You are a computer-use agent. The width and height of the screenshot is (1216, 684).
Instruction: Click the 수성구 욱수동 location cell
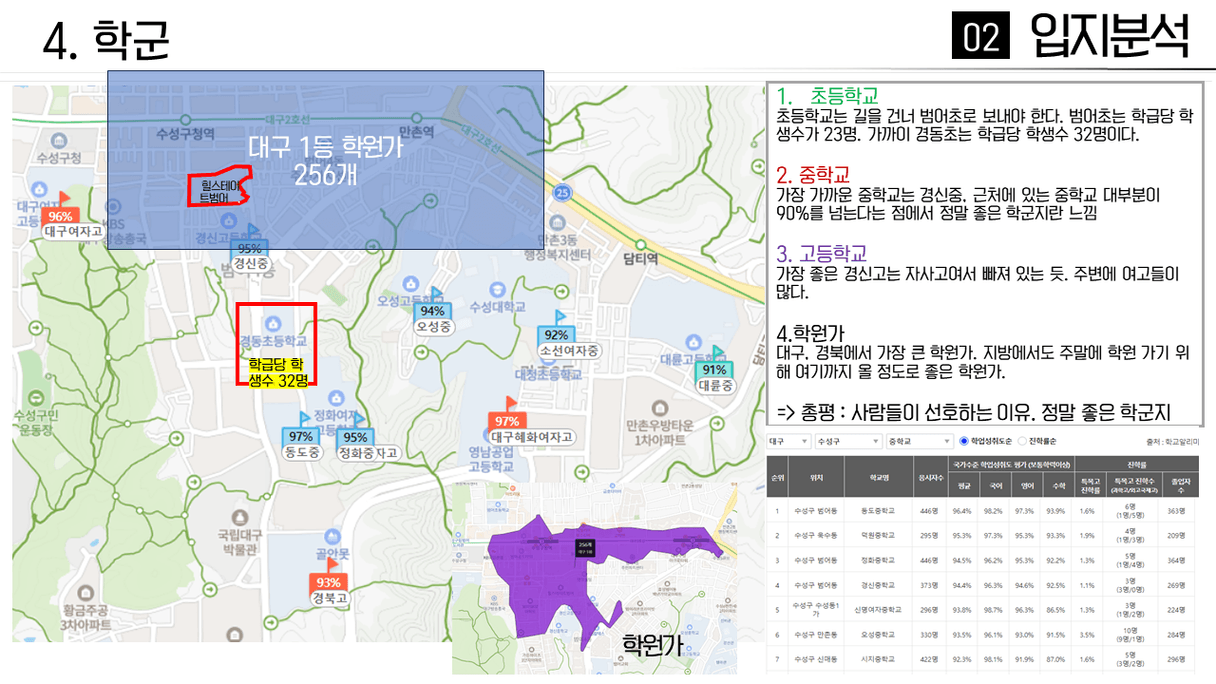(817, 535)
